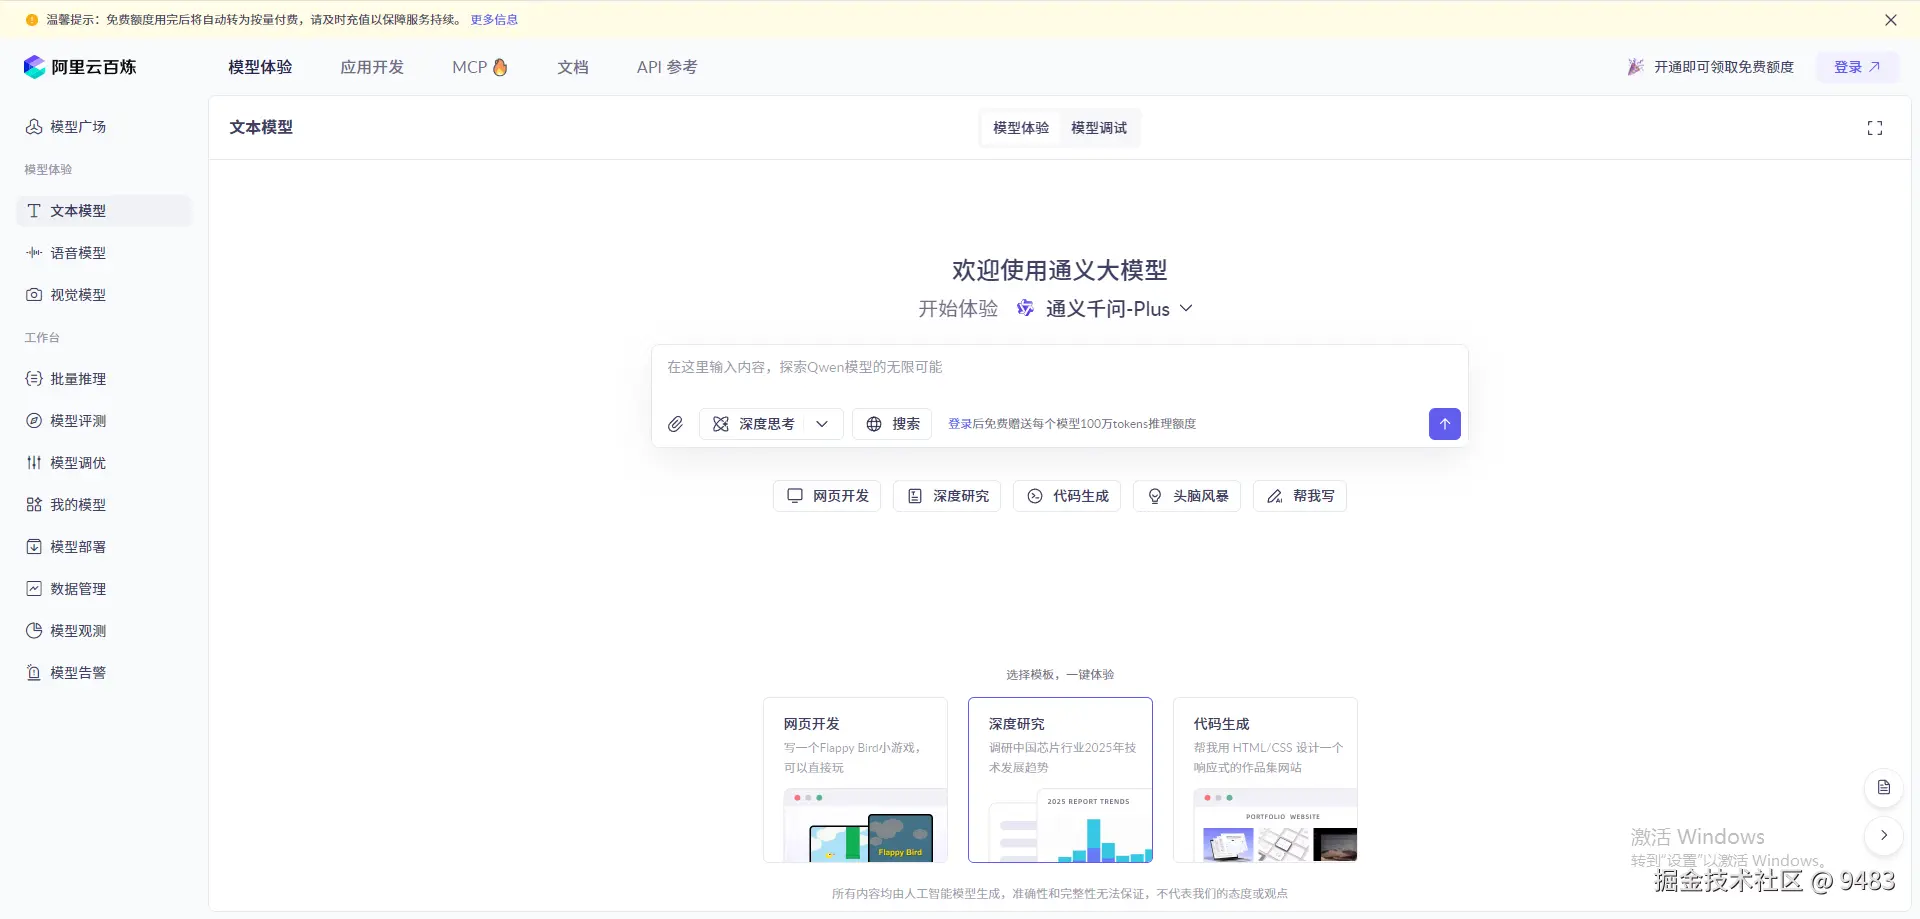Screen dimensions: 1920x919
Task: Open 视觉模型 in the sidebar
Action: pyautogui.click(x=103, y=295)
